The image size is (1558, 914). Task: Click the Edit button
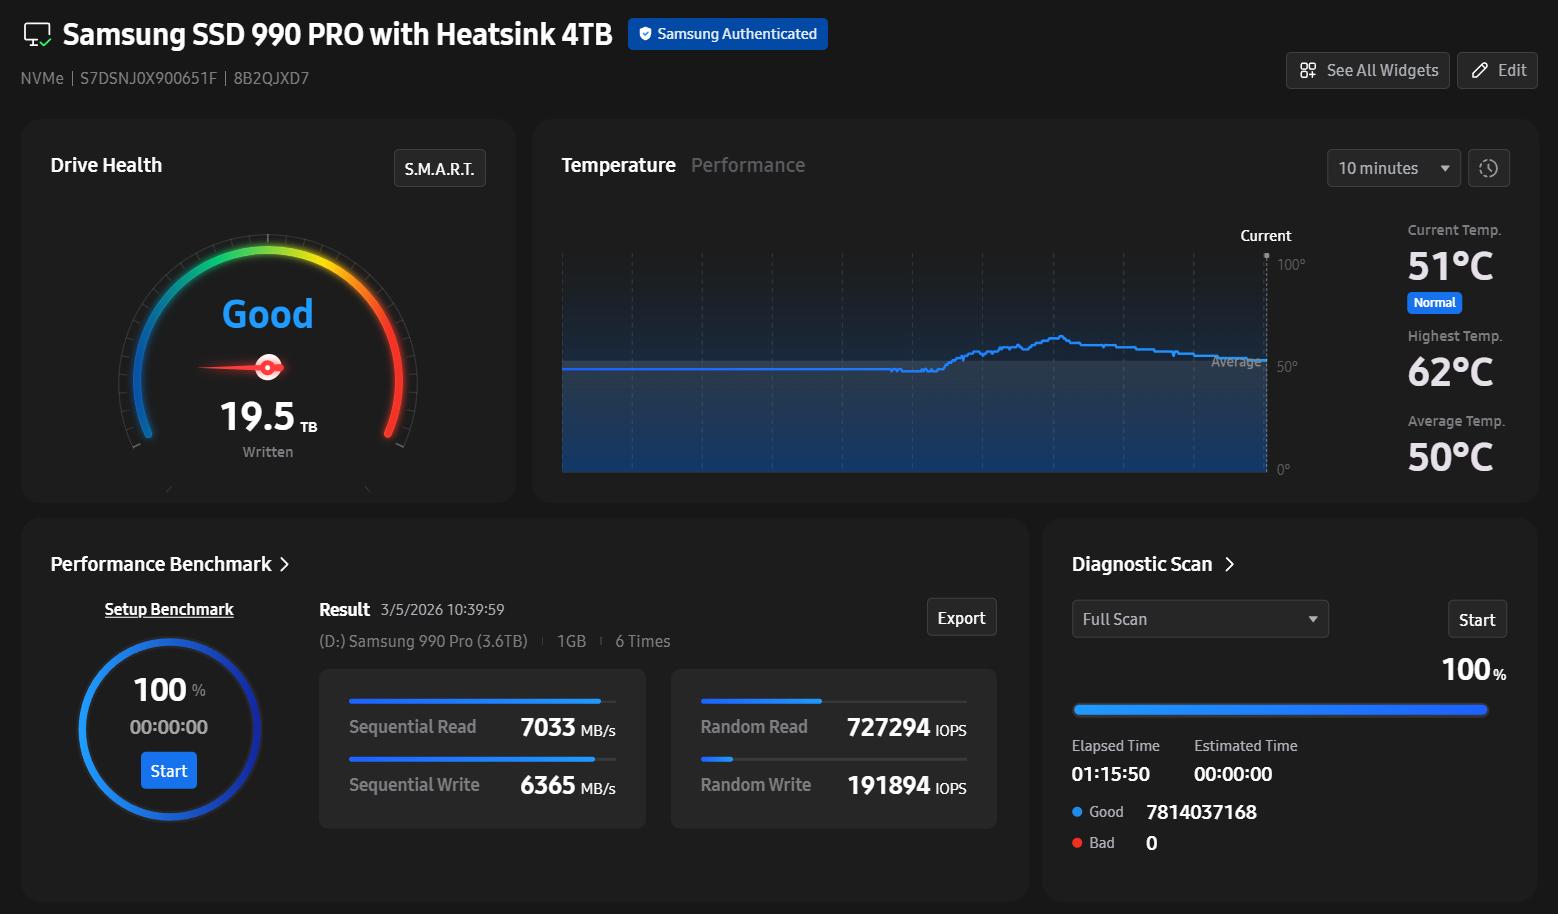coord(1497,70)
